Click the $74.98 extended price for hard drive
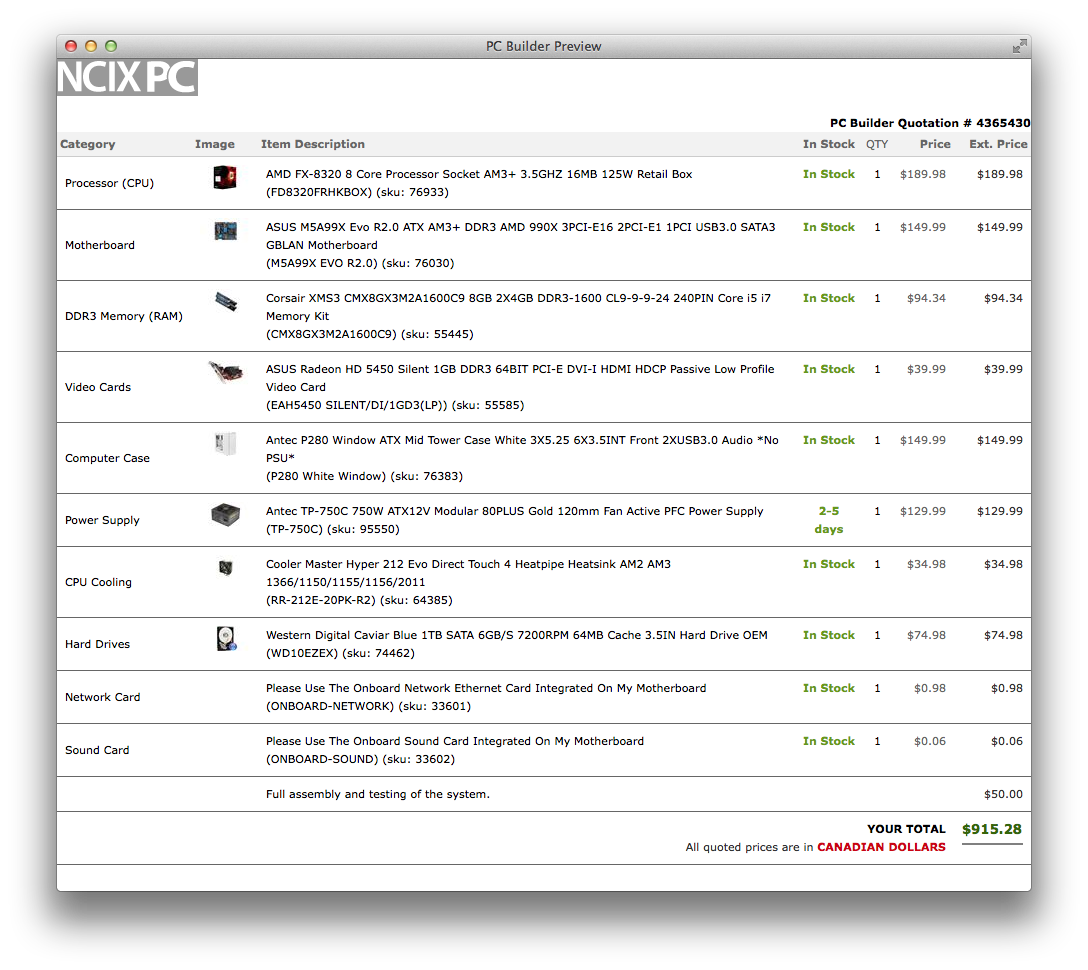 (1003, 635)
